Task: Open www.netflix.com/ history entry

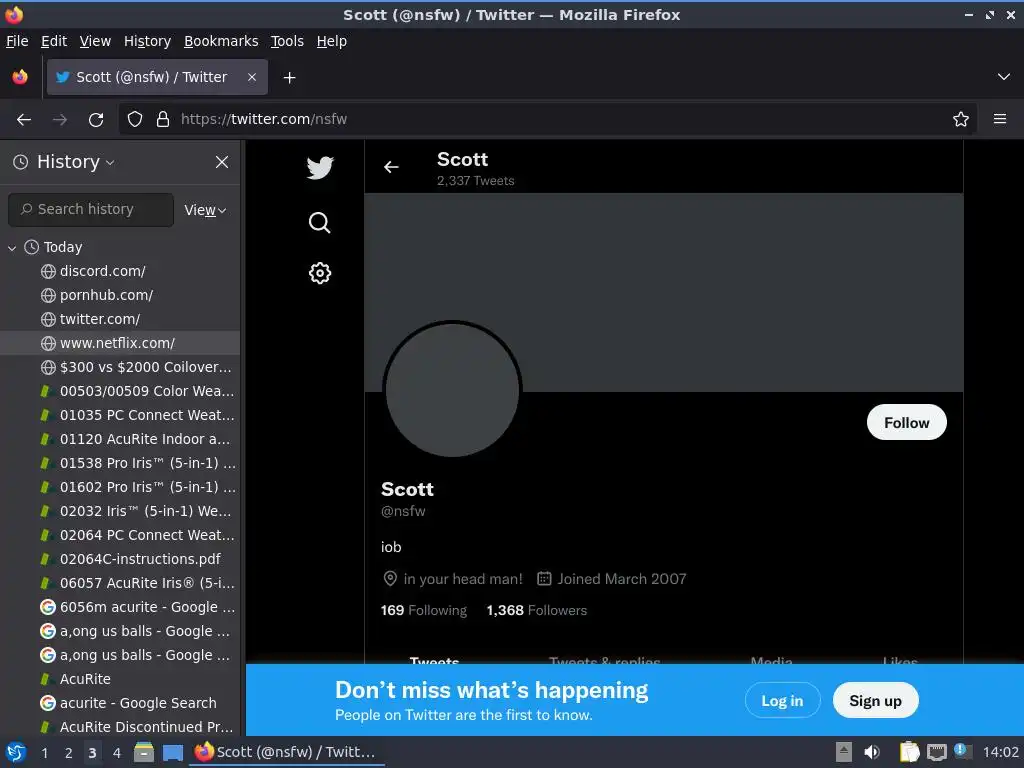Action: click(x=120, y=343)
